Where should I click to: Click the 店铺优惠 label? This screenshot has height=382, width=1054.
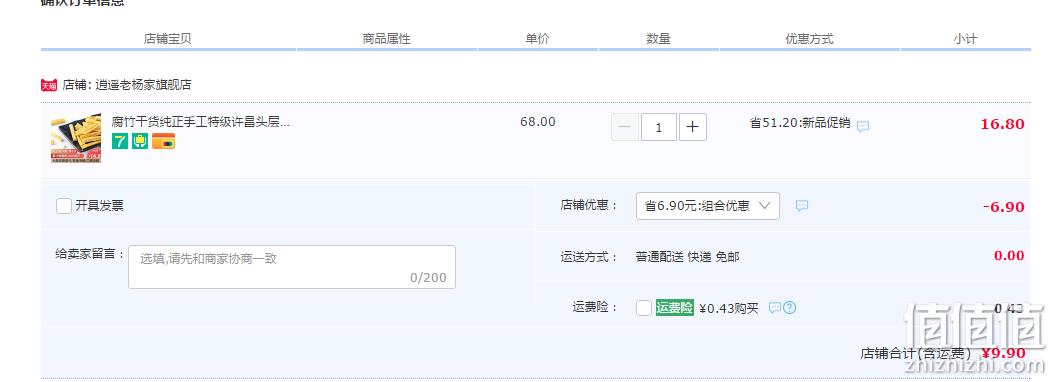(589, 205)
